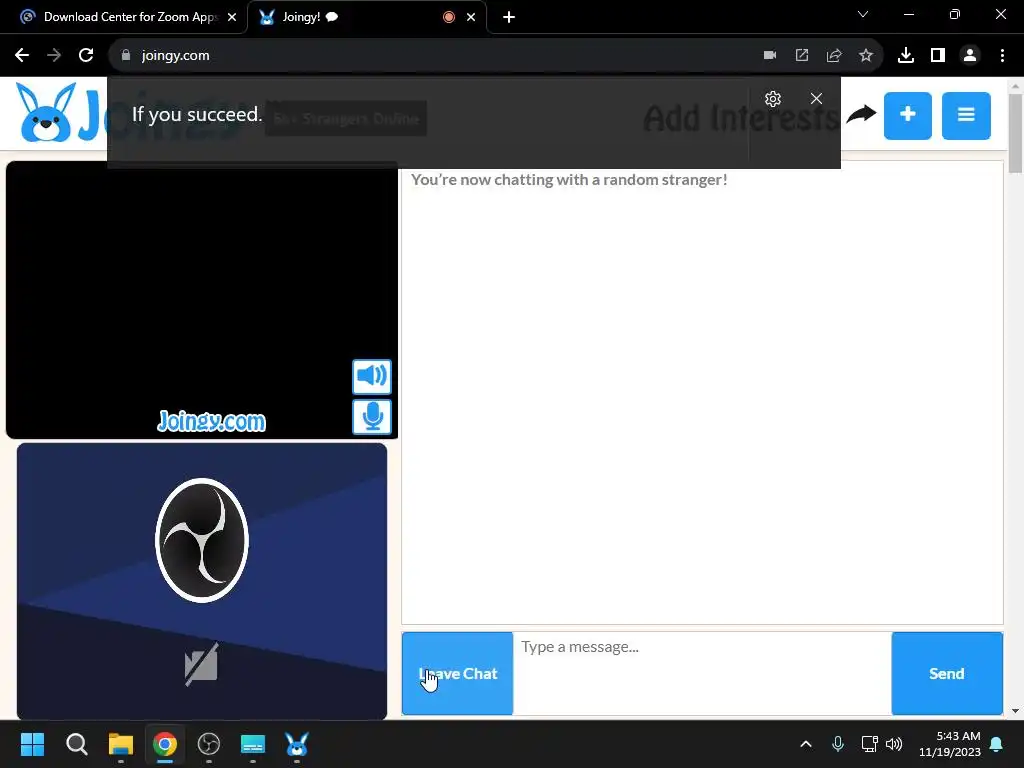Viewport: 1024px width, 768px height.
Task: View site information lock icon
Action: (x=125, y=56)
